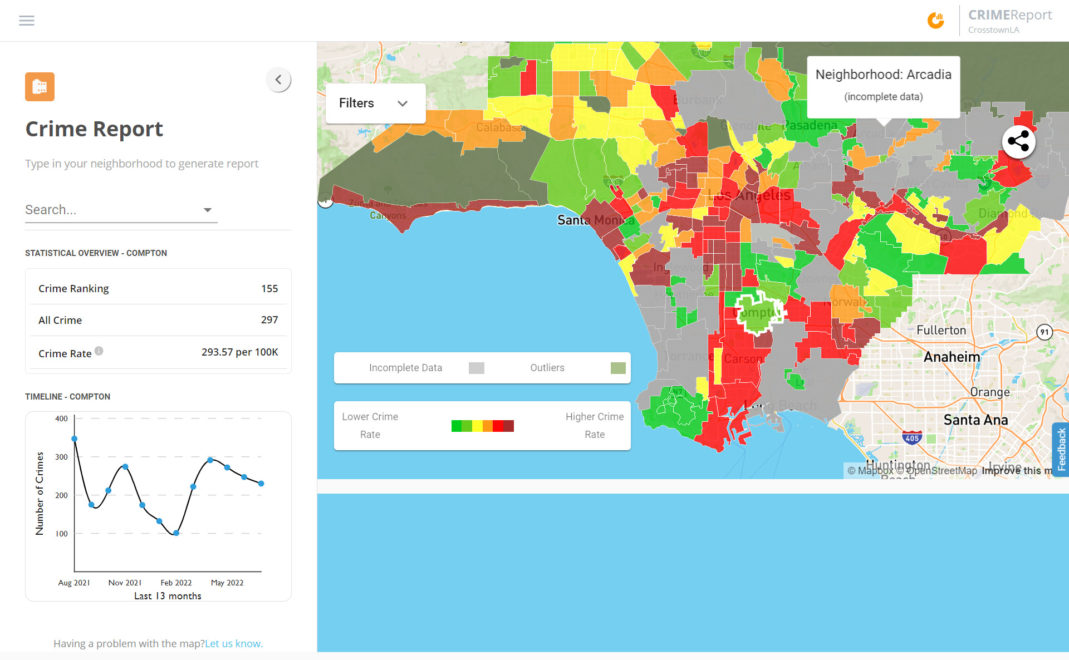
Task: Click the OpenStreetMap attribution link
Action: click(941, 470)
